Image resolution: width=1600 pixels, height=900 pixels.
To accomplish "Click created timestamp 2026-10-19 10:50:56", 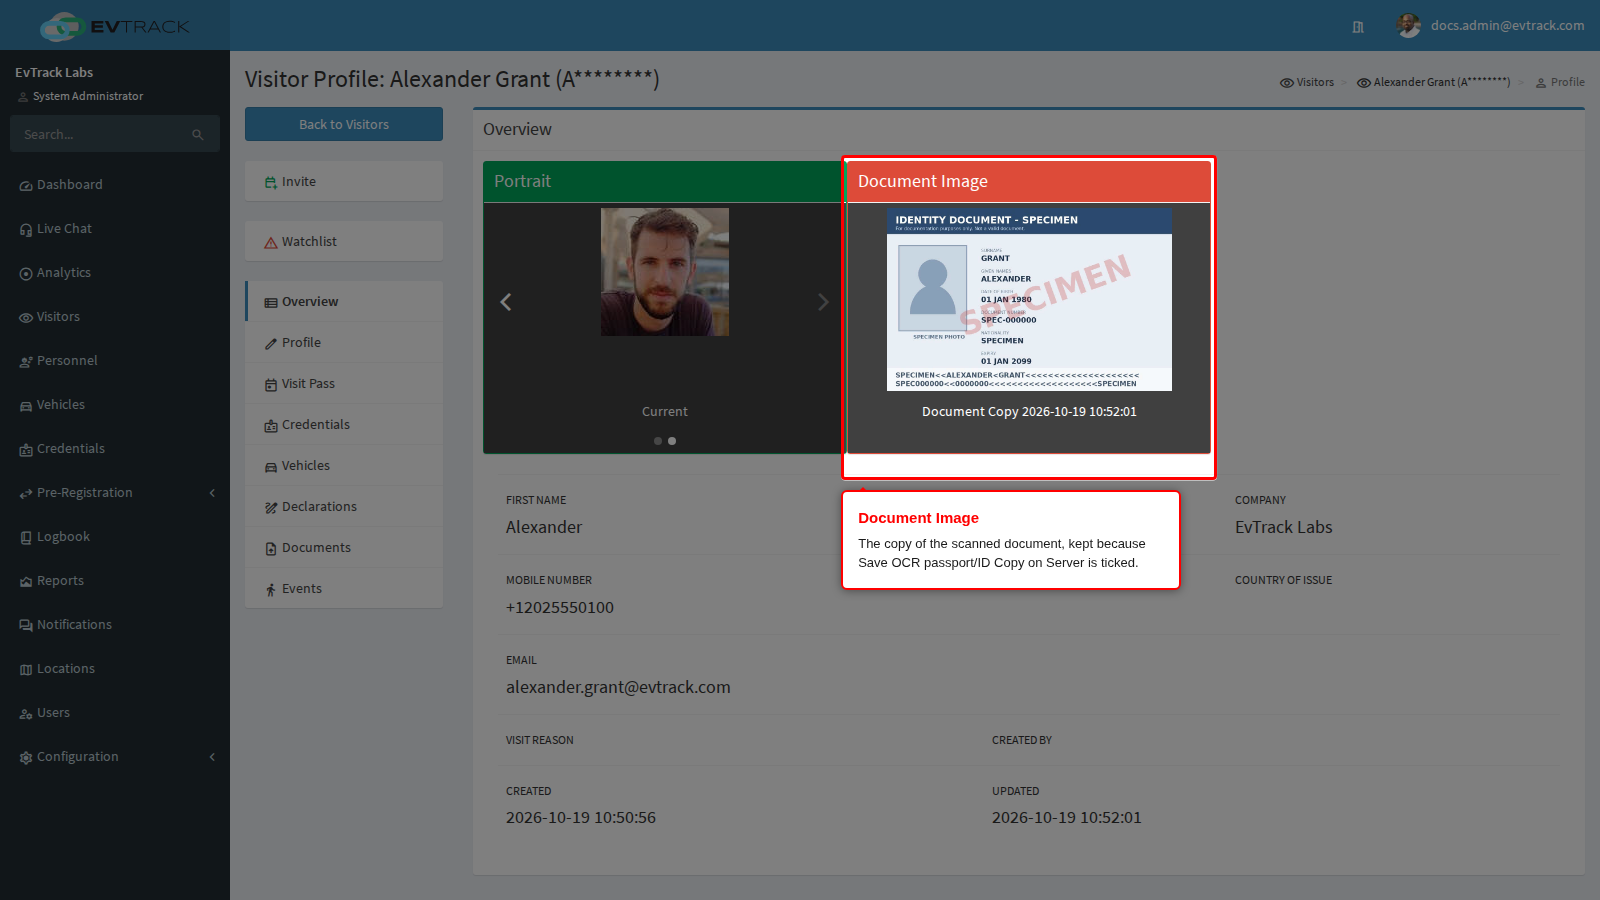I will [x=581, y=817].
